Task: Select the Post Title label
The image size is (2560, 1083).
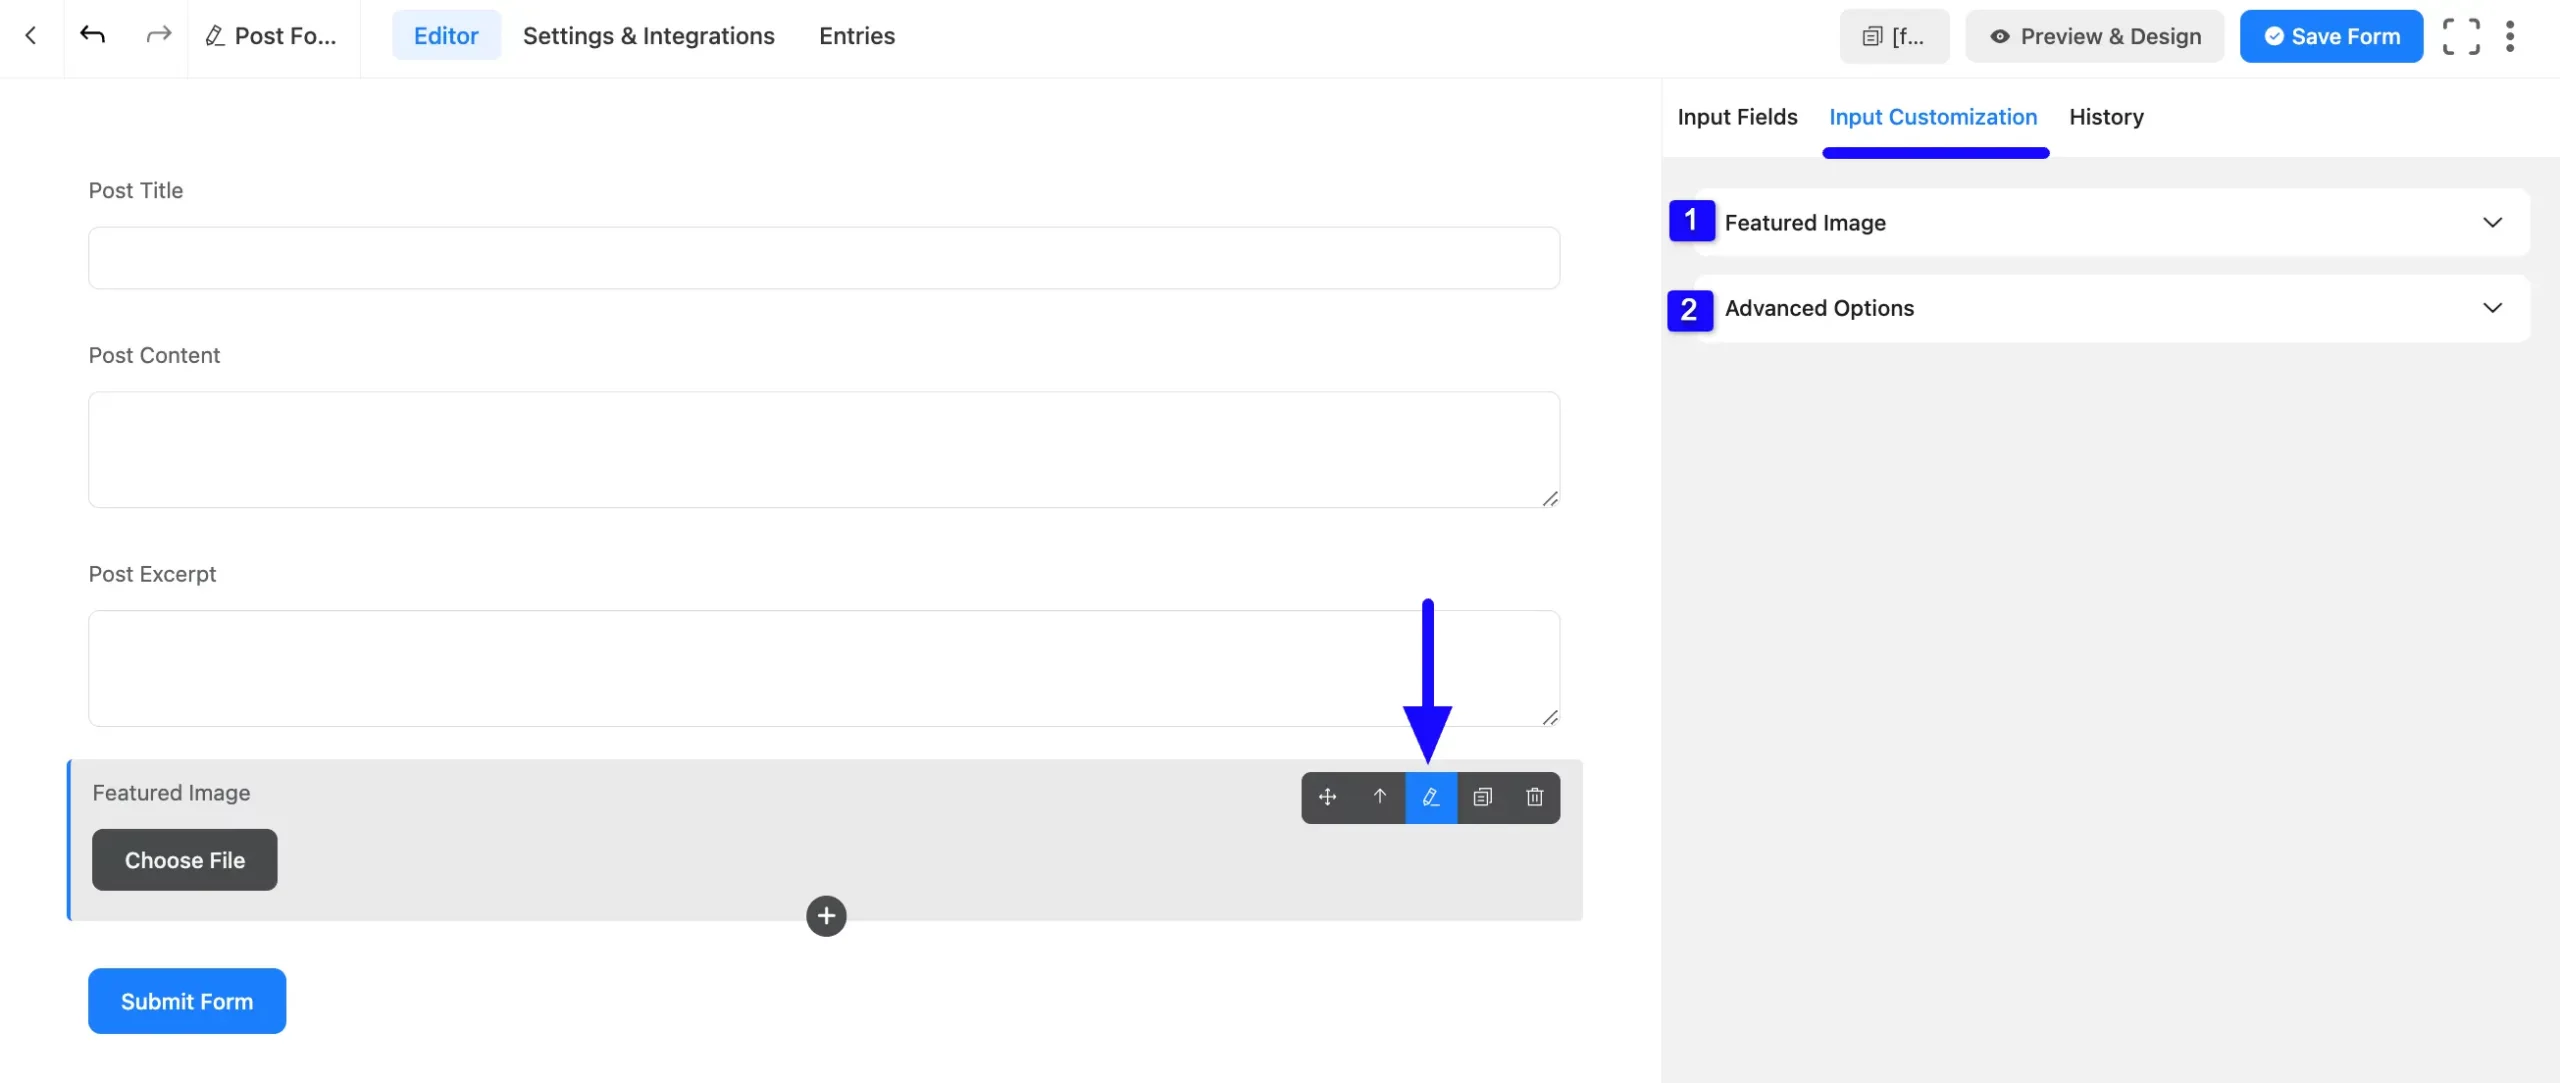Action: coord(136,191)
